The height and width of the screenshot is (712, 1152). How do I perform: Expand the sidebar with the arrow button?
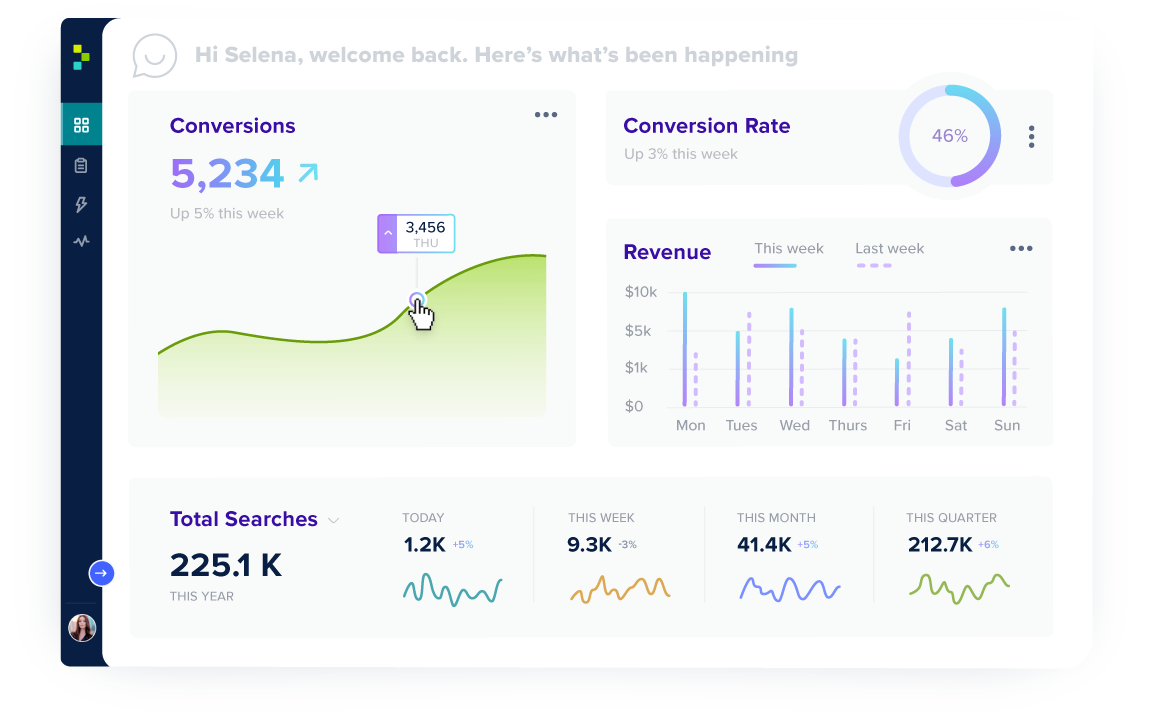101,573
